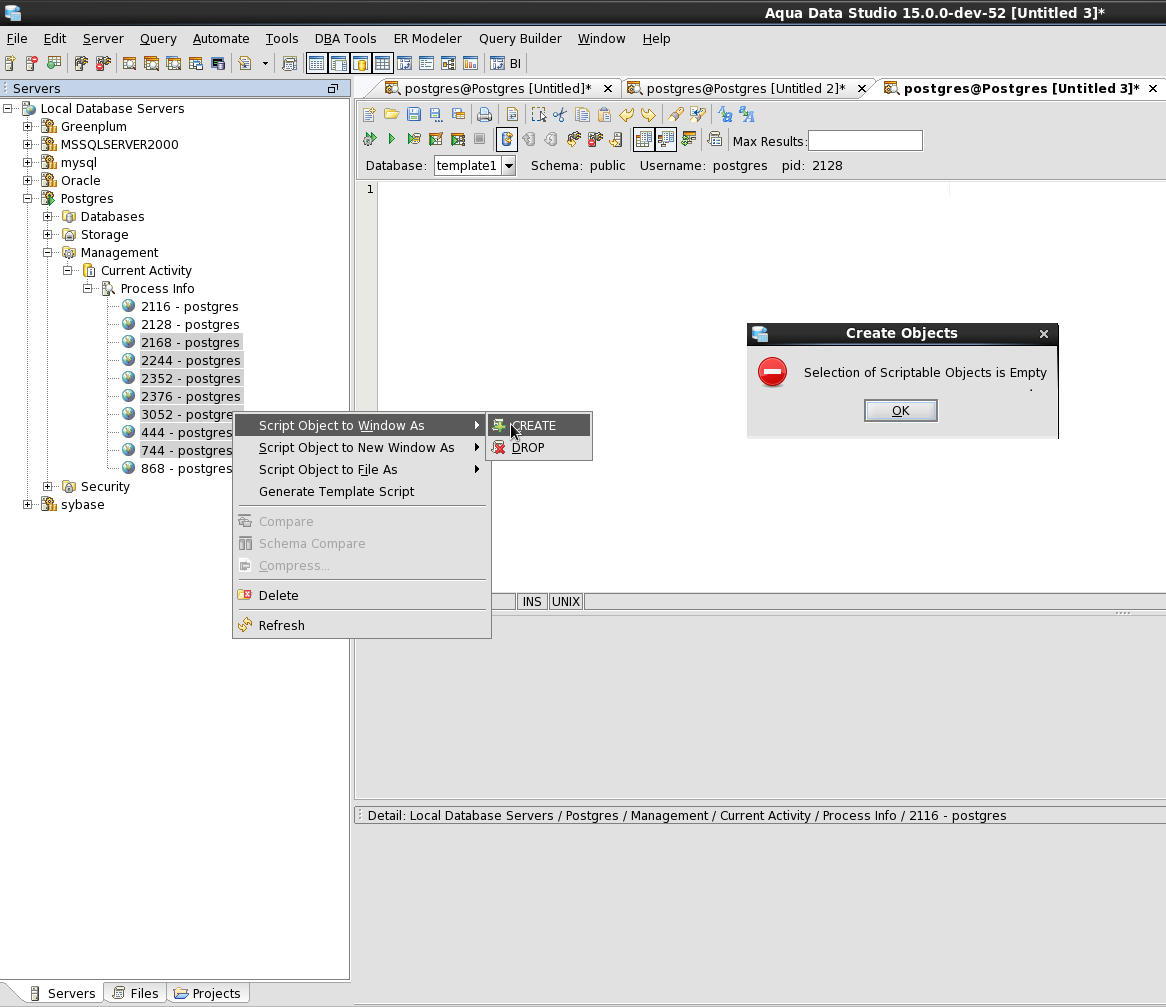Open the DBA Tools menu
This screenshot has height=1007, width=1166.
345,39
